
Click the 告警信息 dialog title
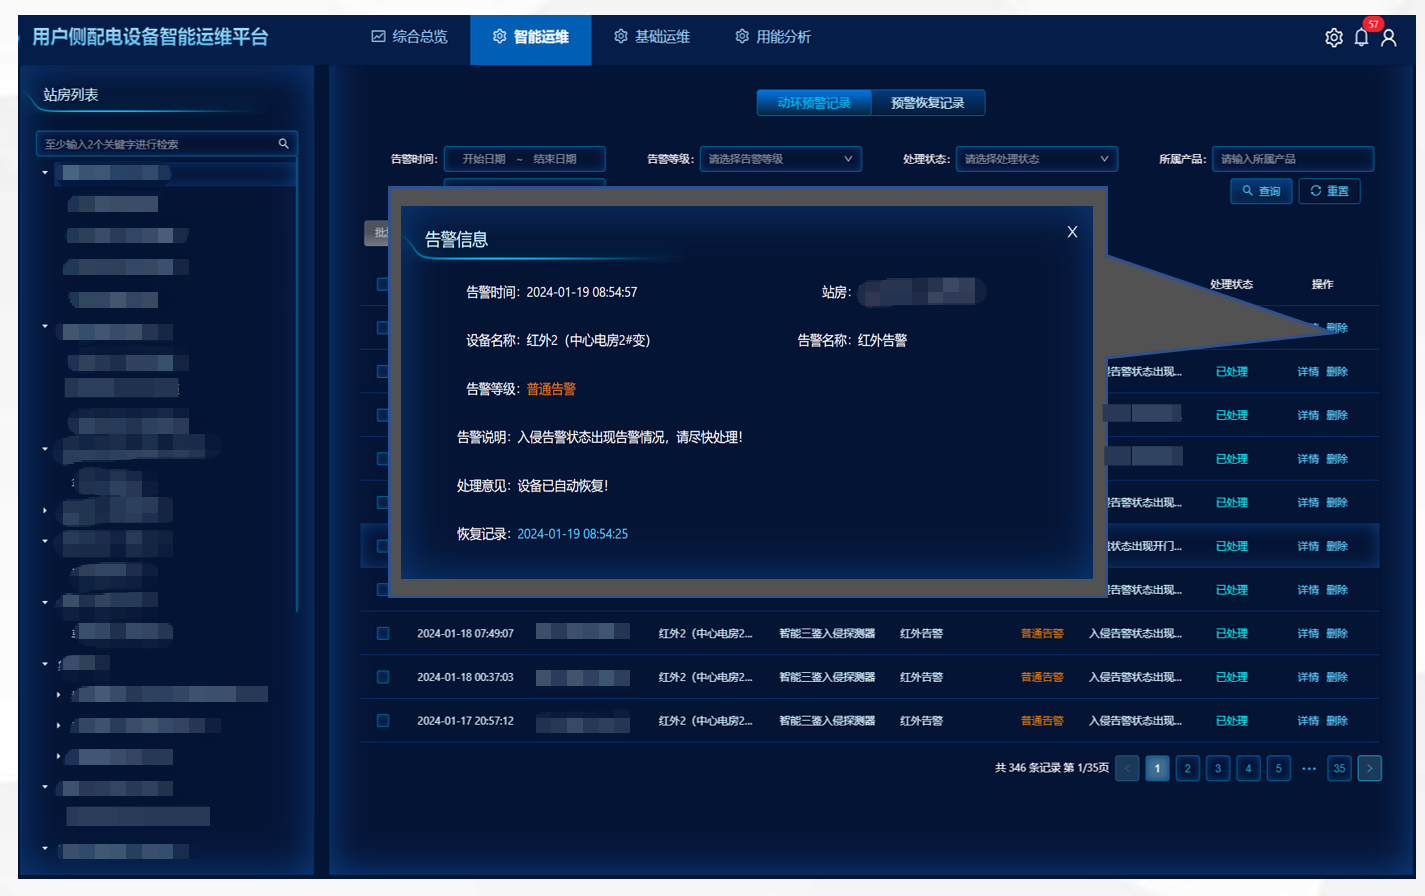pyautogui.click(x=456, y=239)
